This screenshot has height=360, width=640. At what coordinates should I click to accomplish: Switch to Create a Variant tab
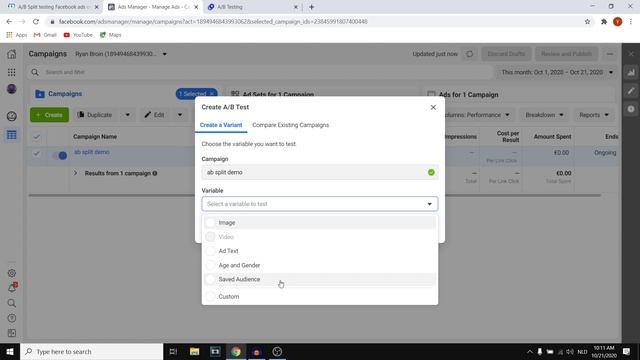click(x=221, y=125)
